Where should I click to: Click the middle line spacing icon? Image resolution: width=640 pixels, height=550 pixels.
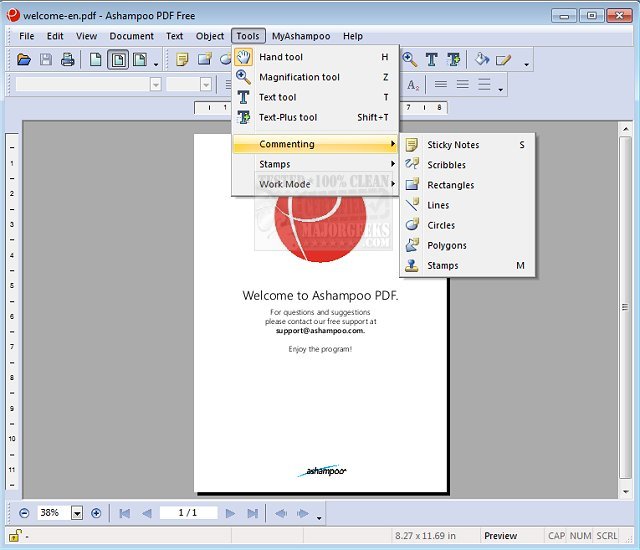462,84
